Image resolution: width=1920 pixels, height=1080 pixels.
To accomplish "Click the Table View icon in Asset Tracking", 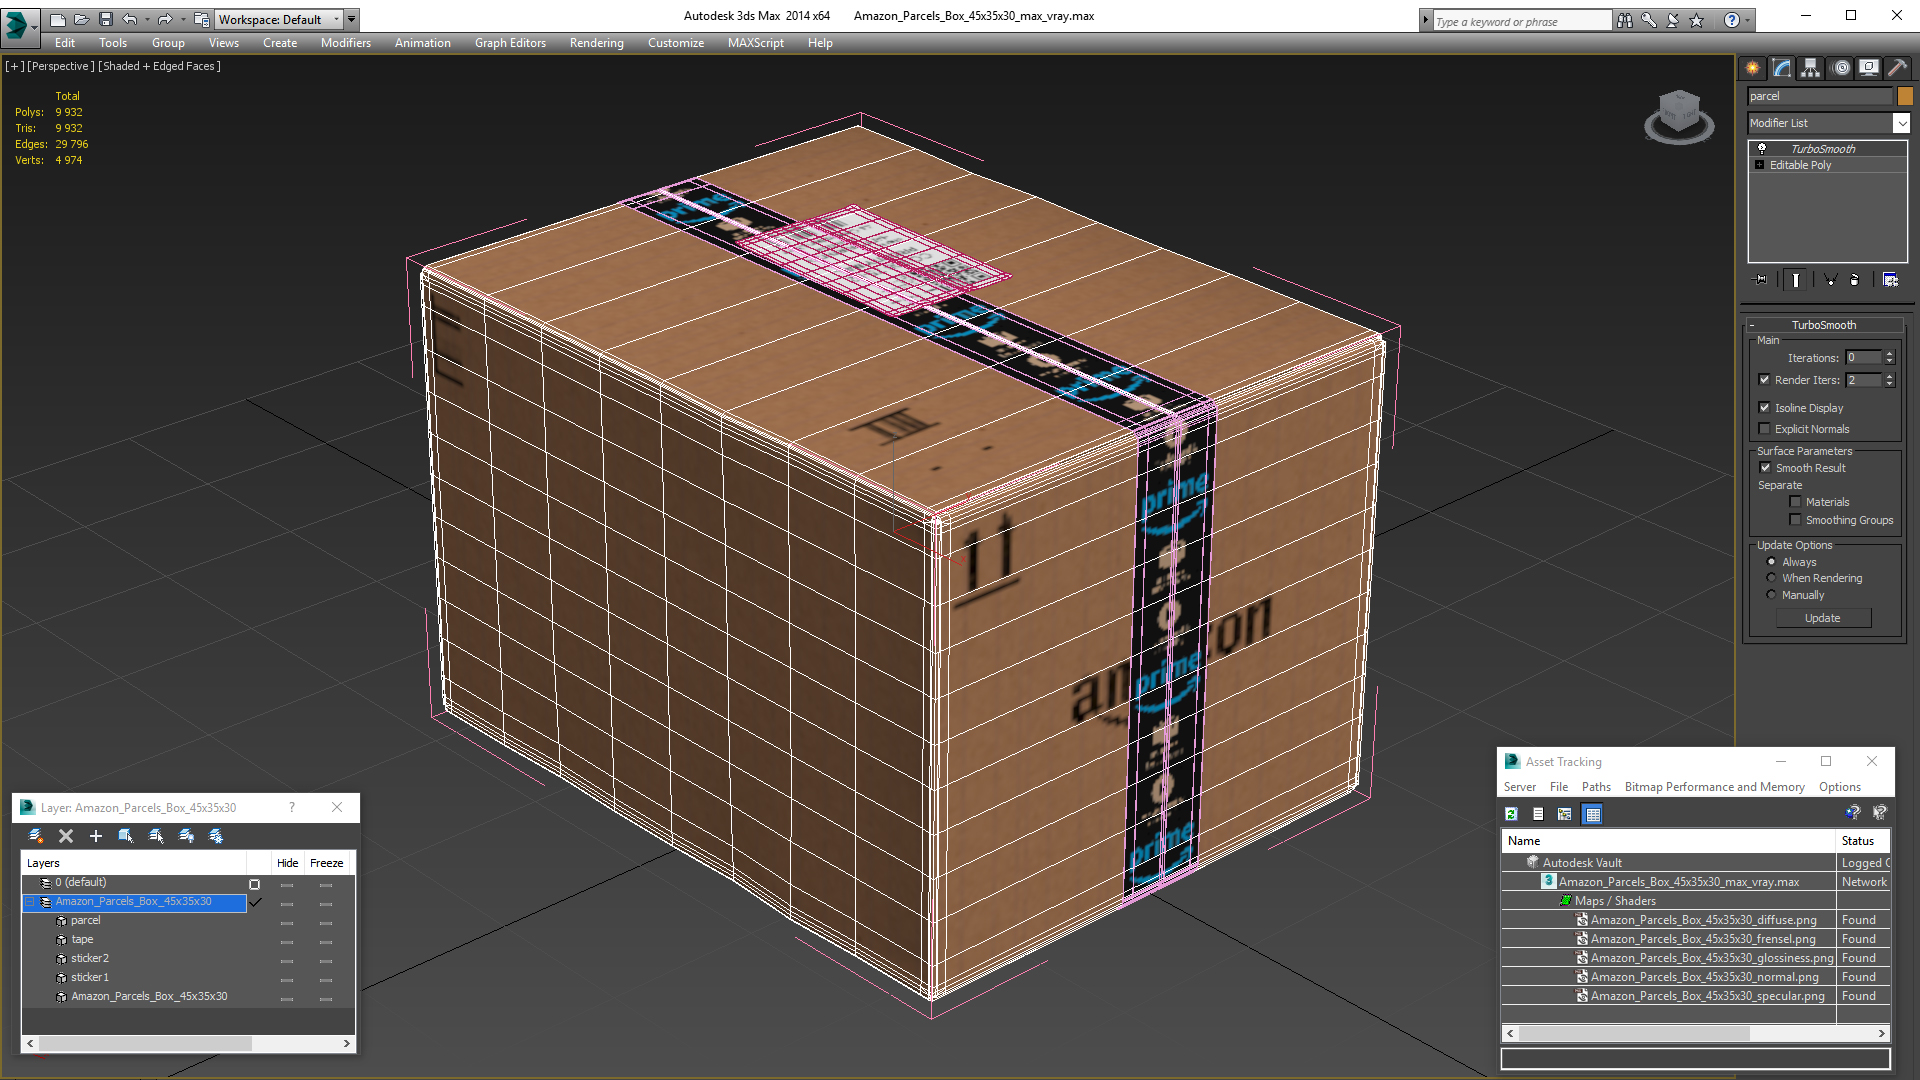I will 1593,814.
